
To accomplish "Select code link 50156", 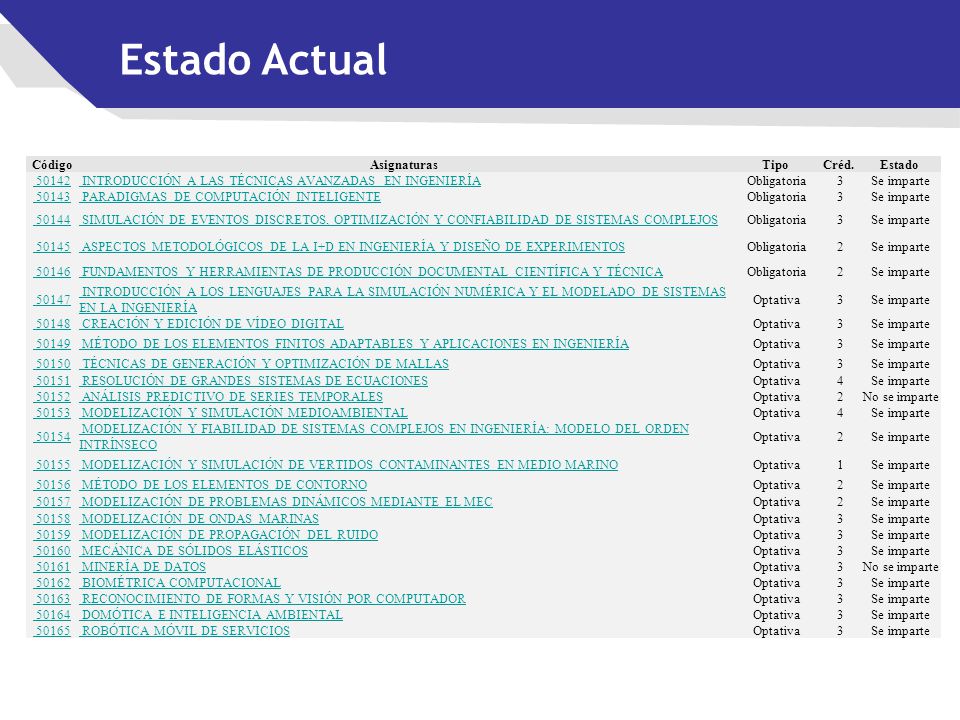I will (52, 485).
